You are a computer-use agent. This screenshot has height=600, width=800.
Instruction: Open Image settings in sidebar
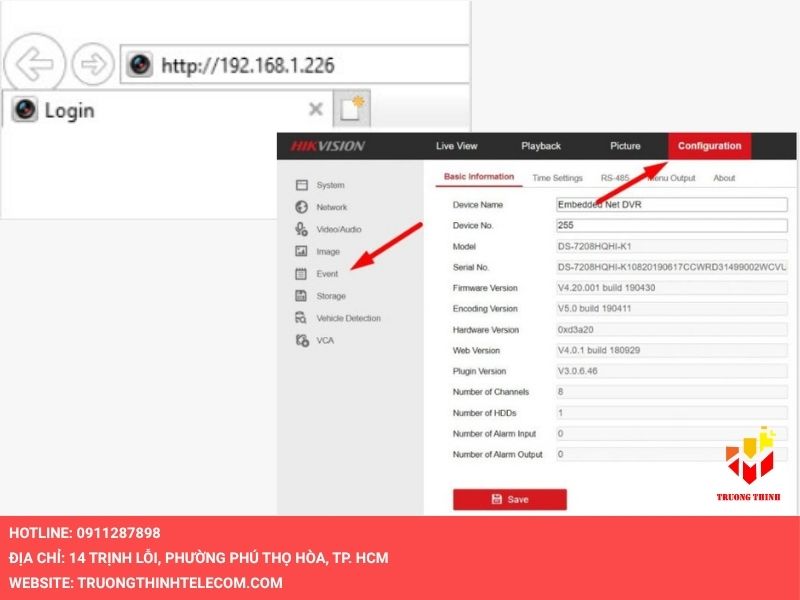328,252
